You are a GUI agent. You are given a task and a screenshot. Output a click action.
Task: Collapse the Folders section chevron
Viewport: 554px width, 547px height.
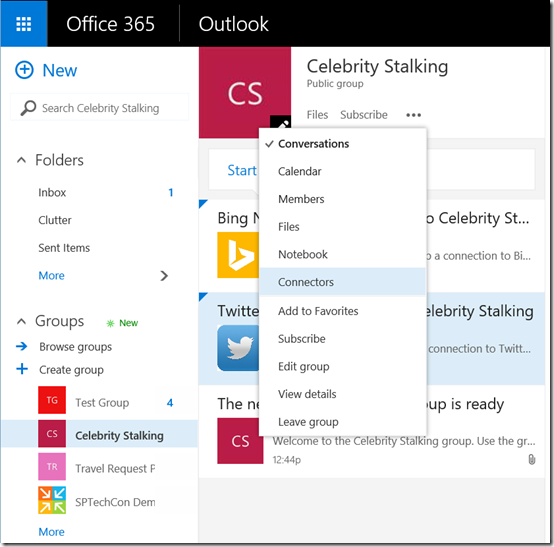click(21, 160)
